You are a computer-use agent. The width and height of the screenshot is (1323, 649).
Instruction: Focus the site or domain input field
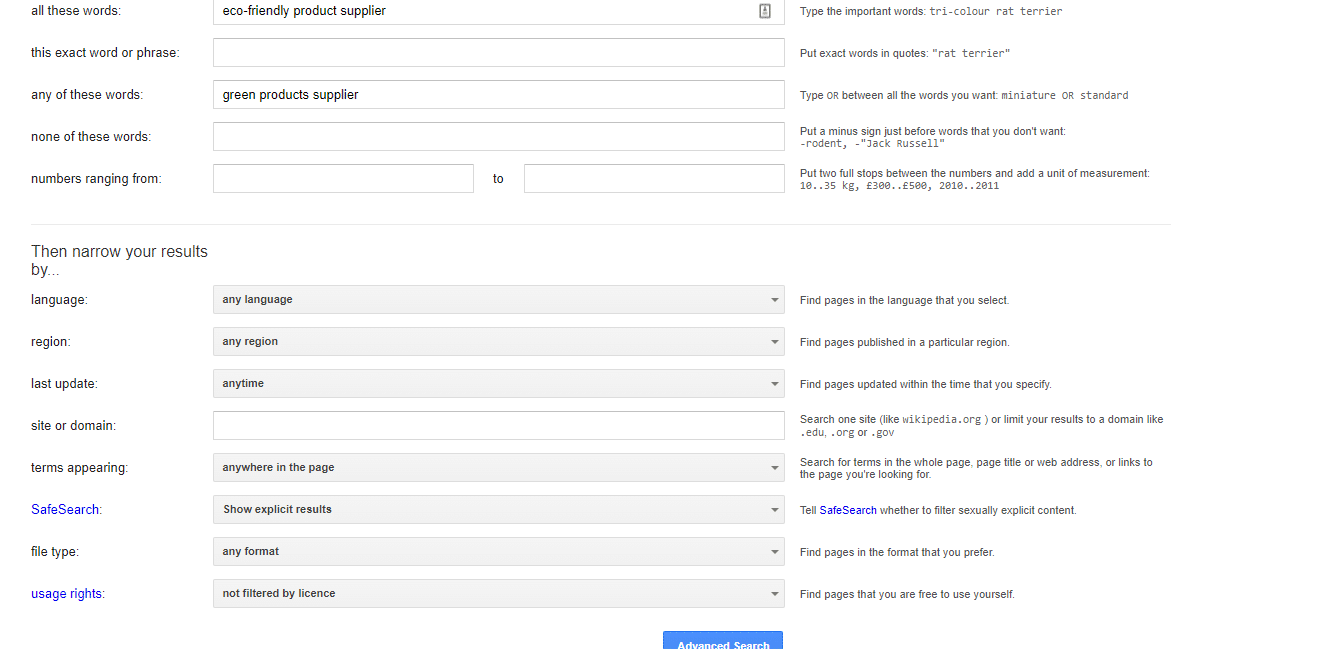pyautogui.click(x=498, y=426)
